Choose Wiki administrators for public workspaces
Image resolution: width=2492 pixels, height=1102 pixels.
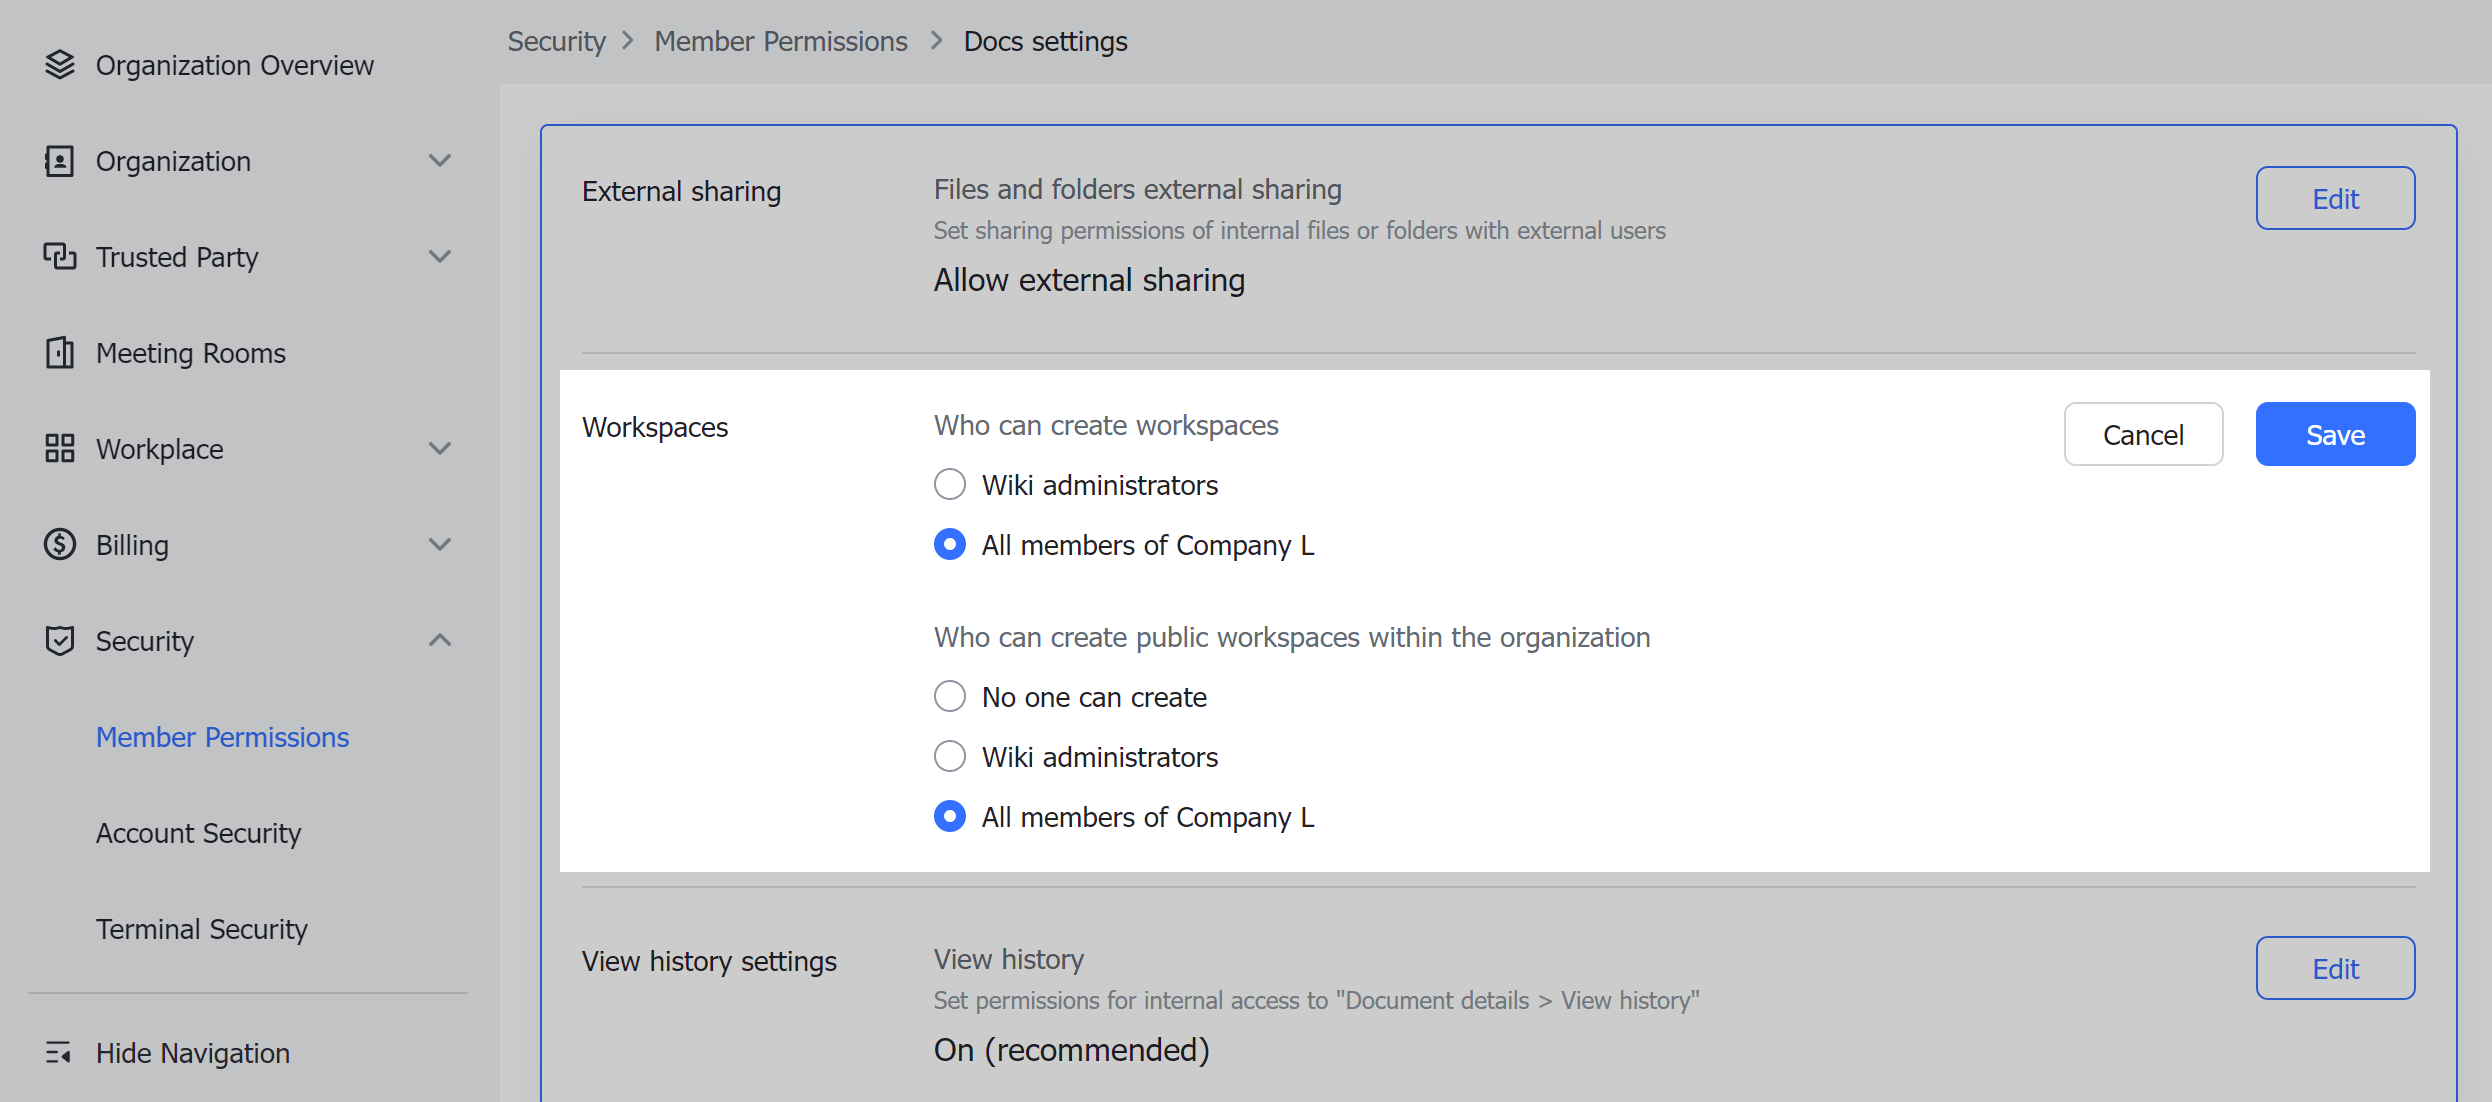(x=950, y=757)
